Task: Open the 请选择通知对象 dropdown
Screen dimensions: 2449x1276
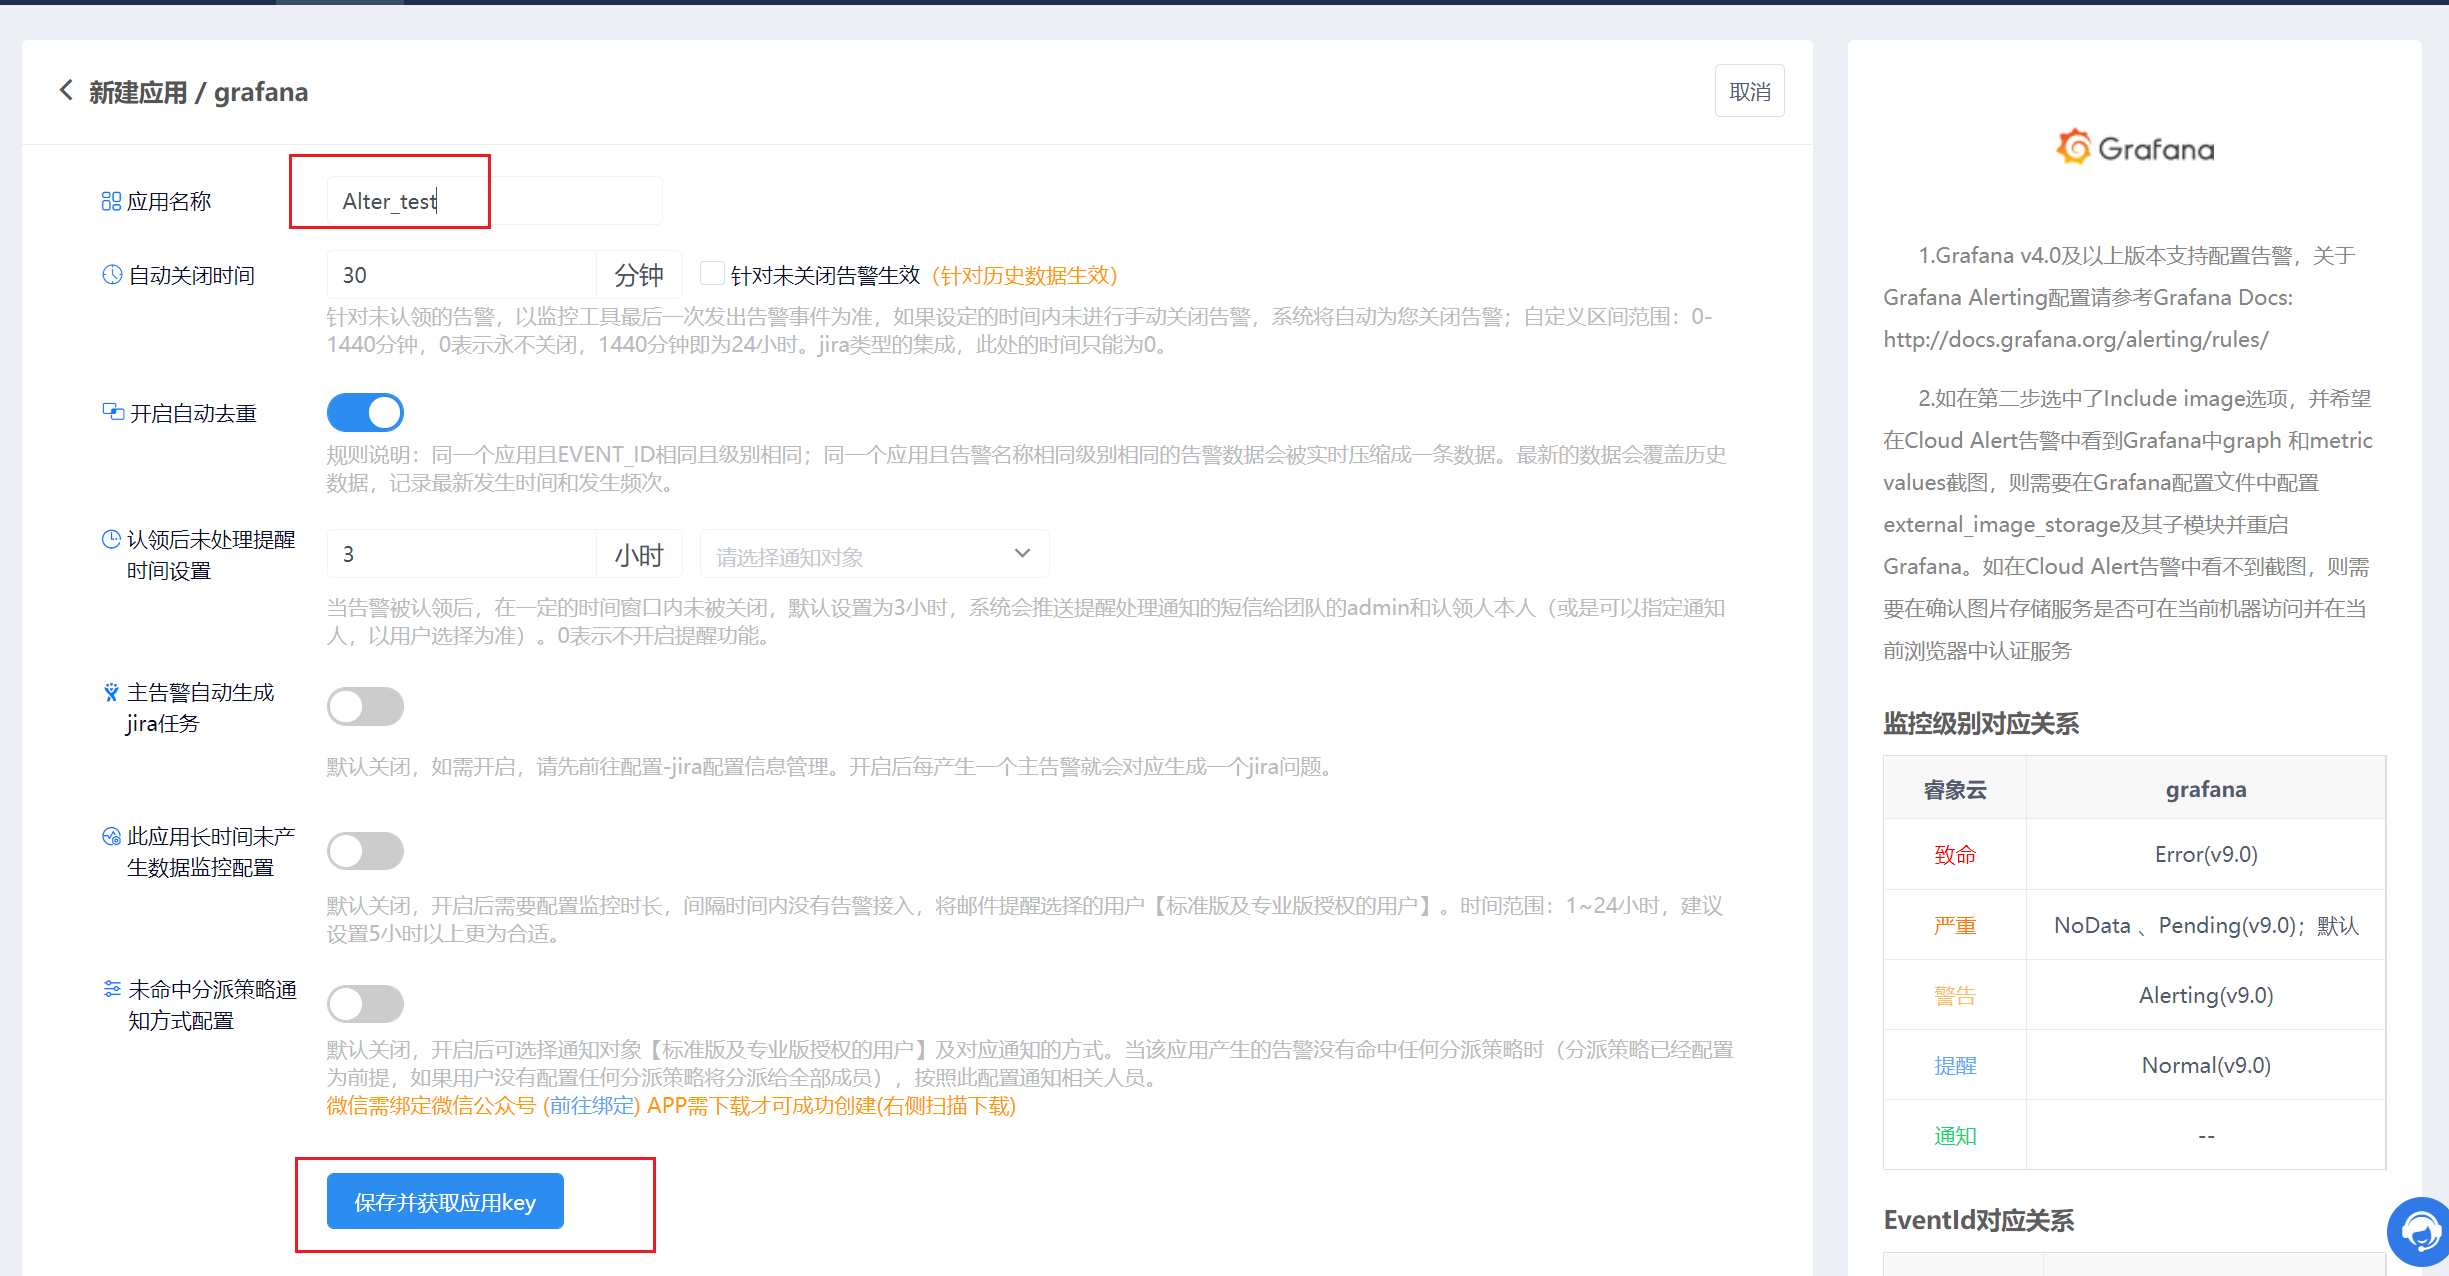Action: (874, 554)
